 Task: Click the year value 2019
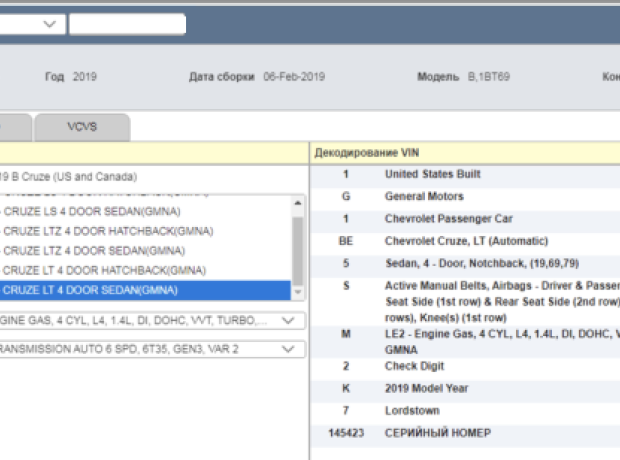(x=85, y=77)
